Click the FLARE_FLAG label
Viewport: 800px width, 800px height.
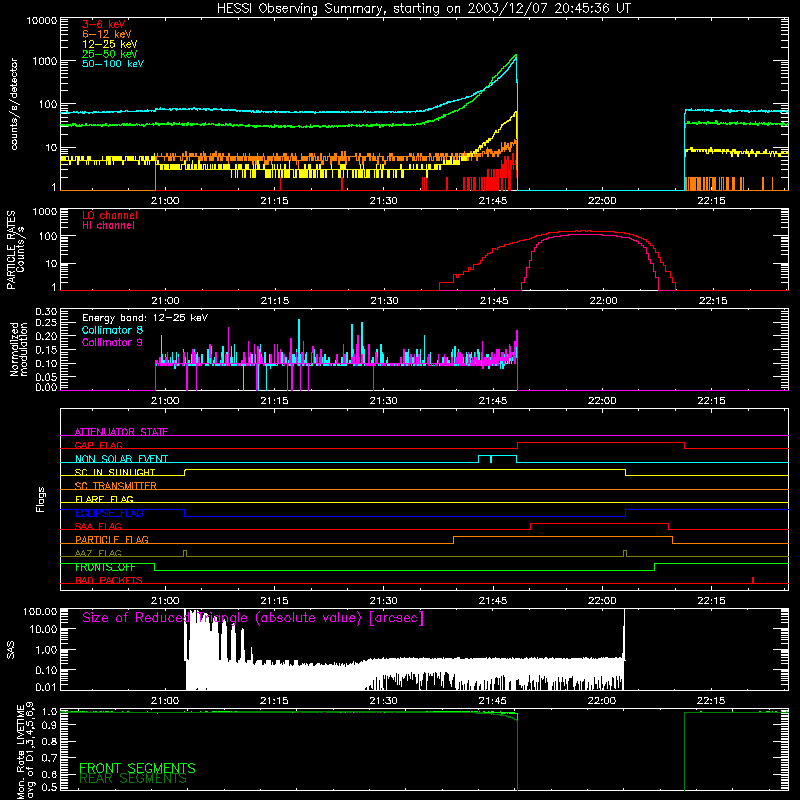point(104,499)
